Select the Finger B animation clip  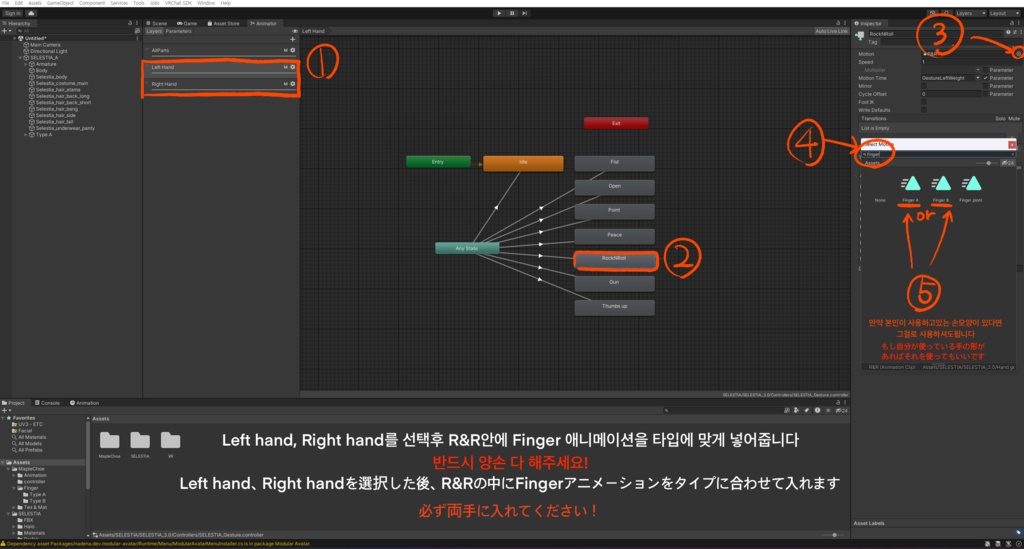(941, 188)
